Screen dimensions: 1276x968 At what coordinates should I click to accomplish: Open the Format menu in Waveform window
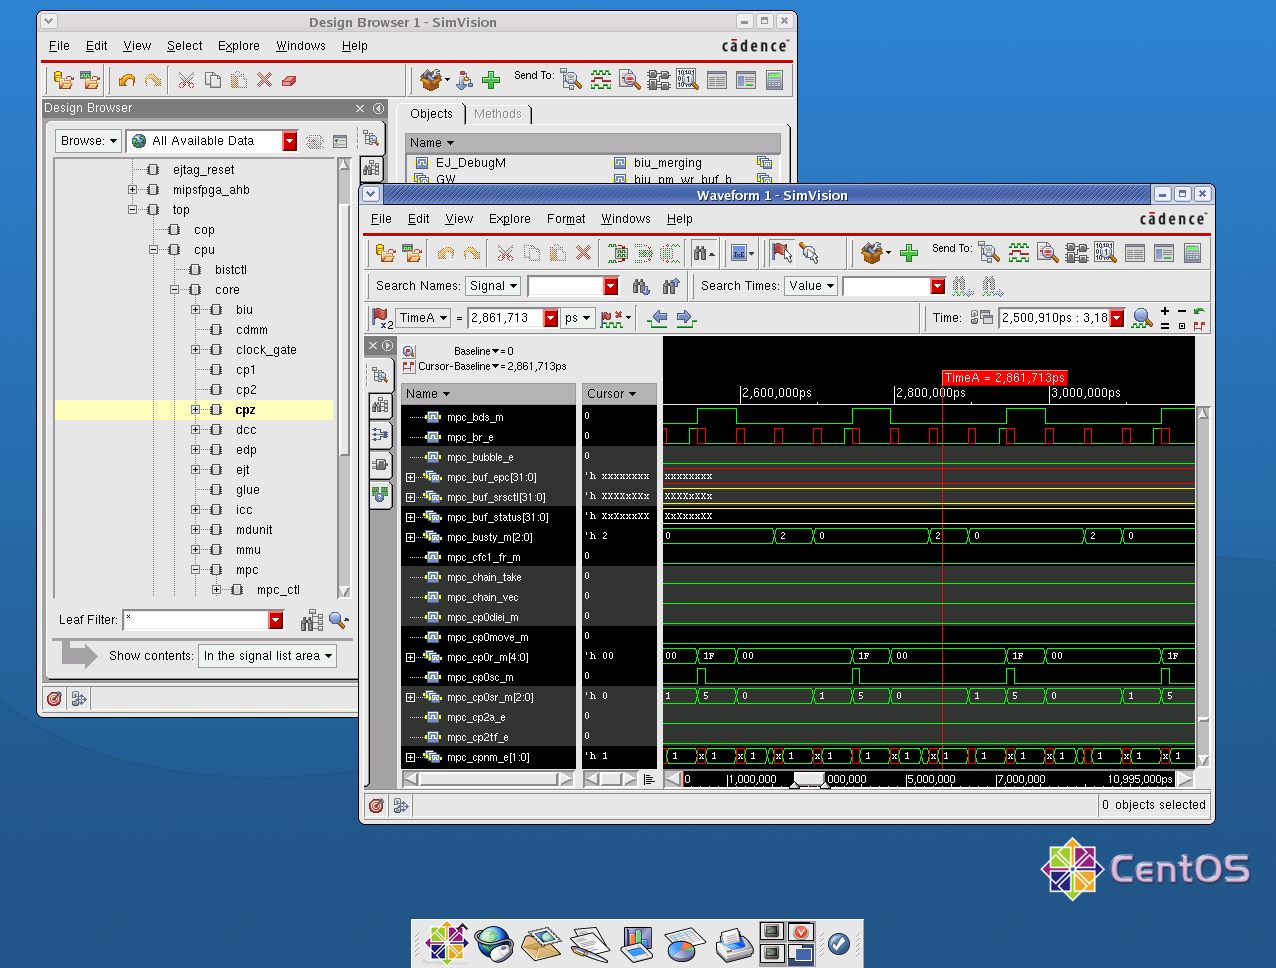click(566, 219)
